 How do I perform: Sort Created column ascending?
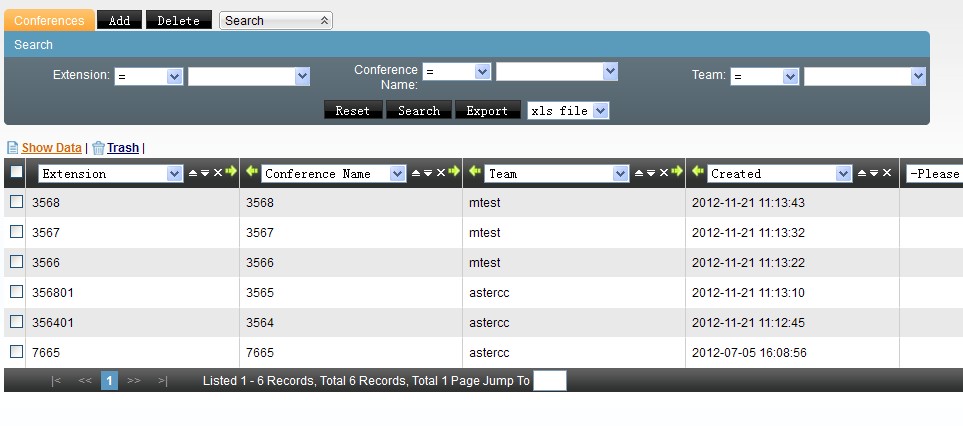pos(861,173)
